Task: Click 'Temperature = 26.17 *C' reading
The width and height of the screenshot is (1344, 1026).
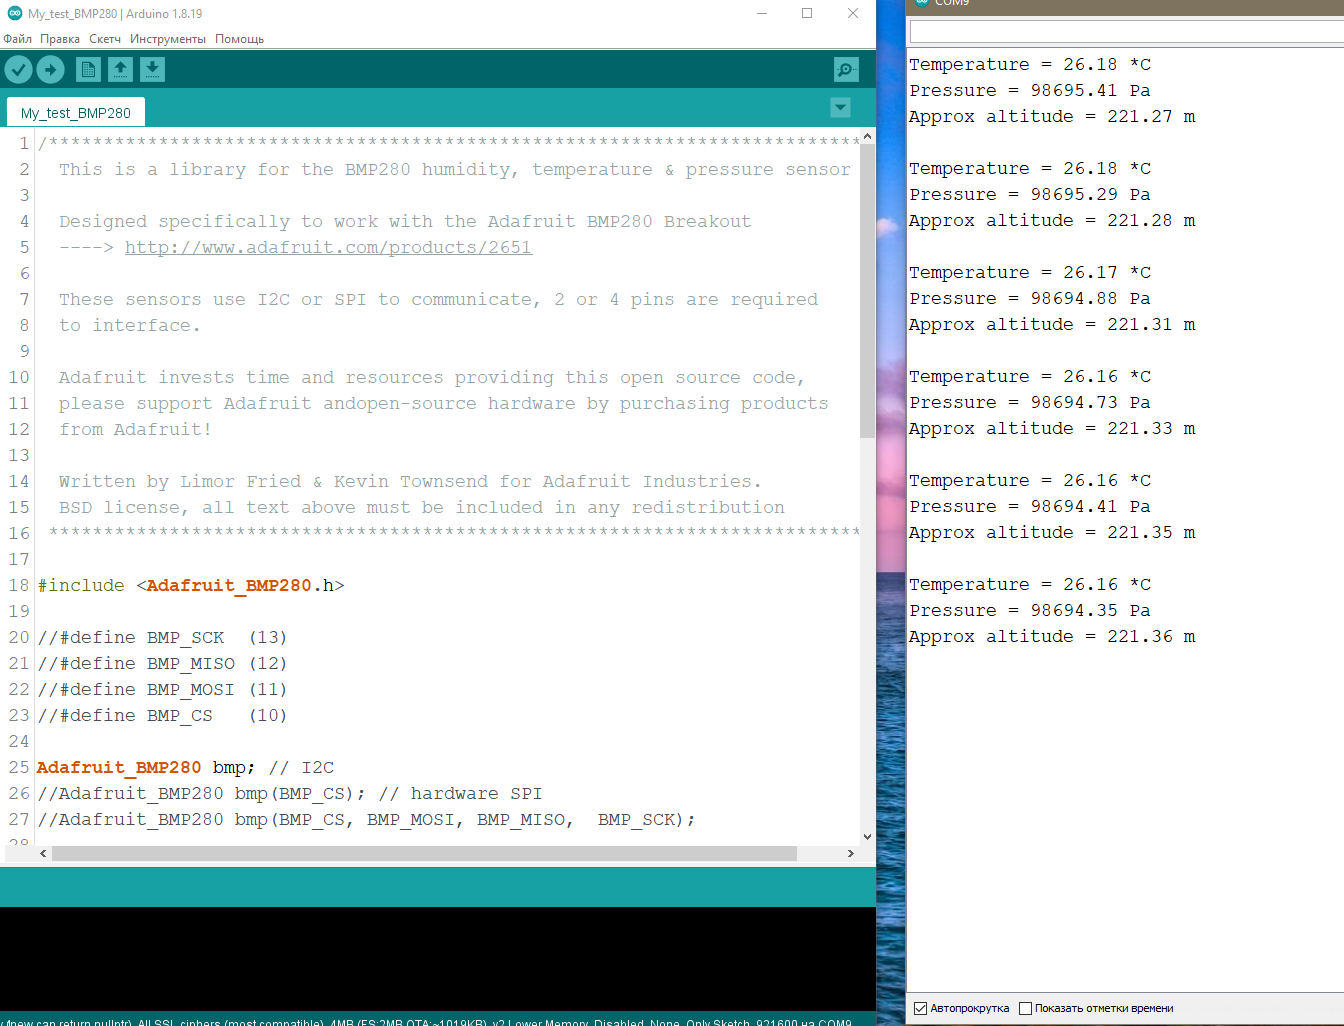Action: [1030, 272]
